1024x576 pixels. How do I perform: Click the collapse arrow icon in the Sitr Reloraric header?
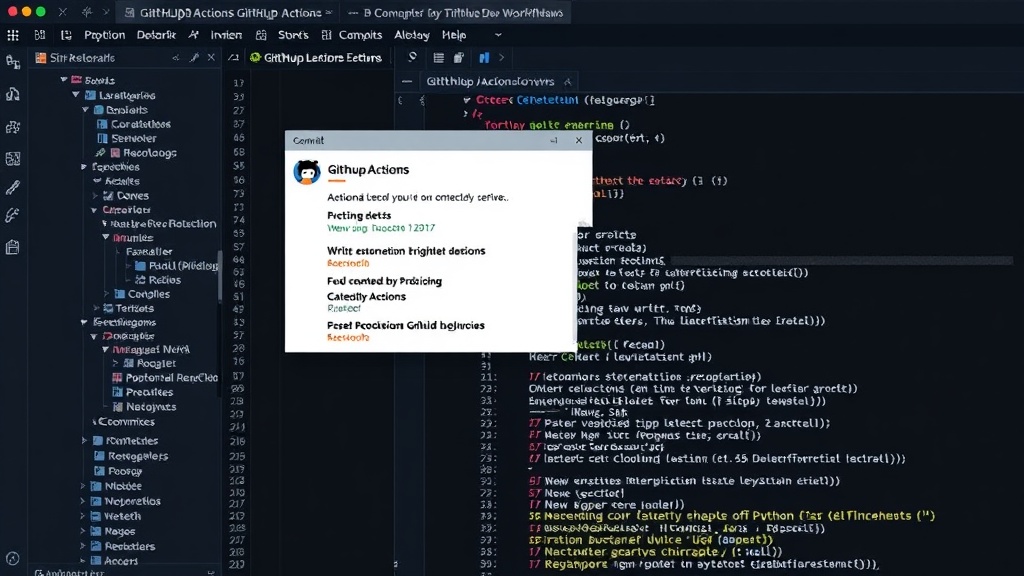[x=176, y=58]
